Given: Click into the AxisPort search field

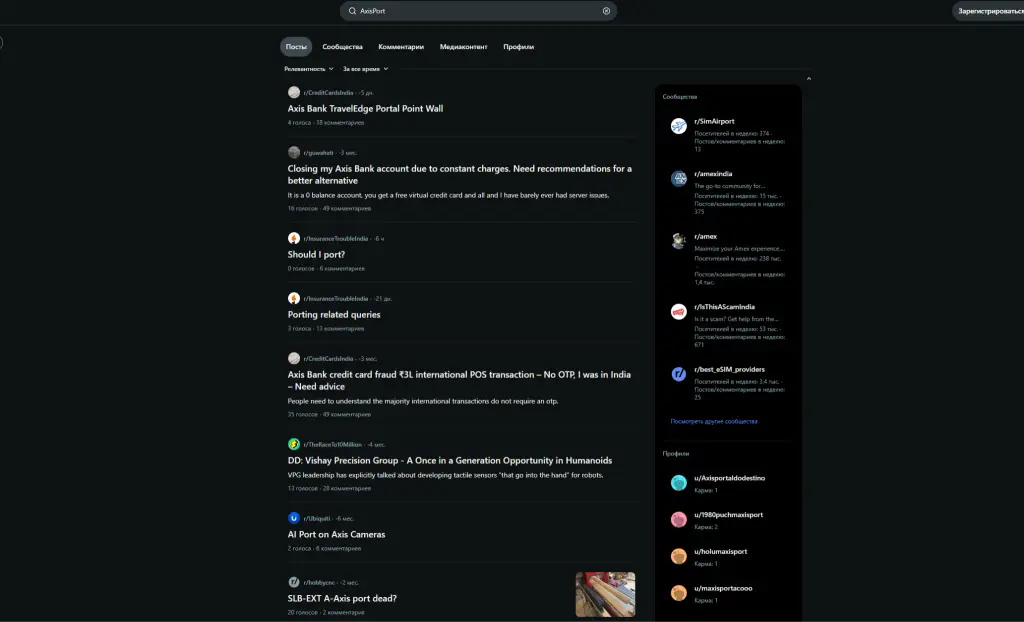Looking at the screenshot, I should click(x=478, y=11).
